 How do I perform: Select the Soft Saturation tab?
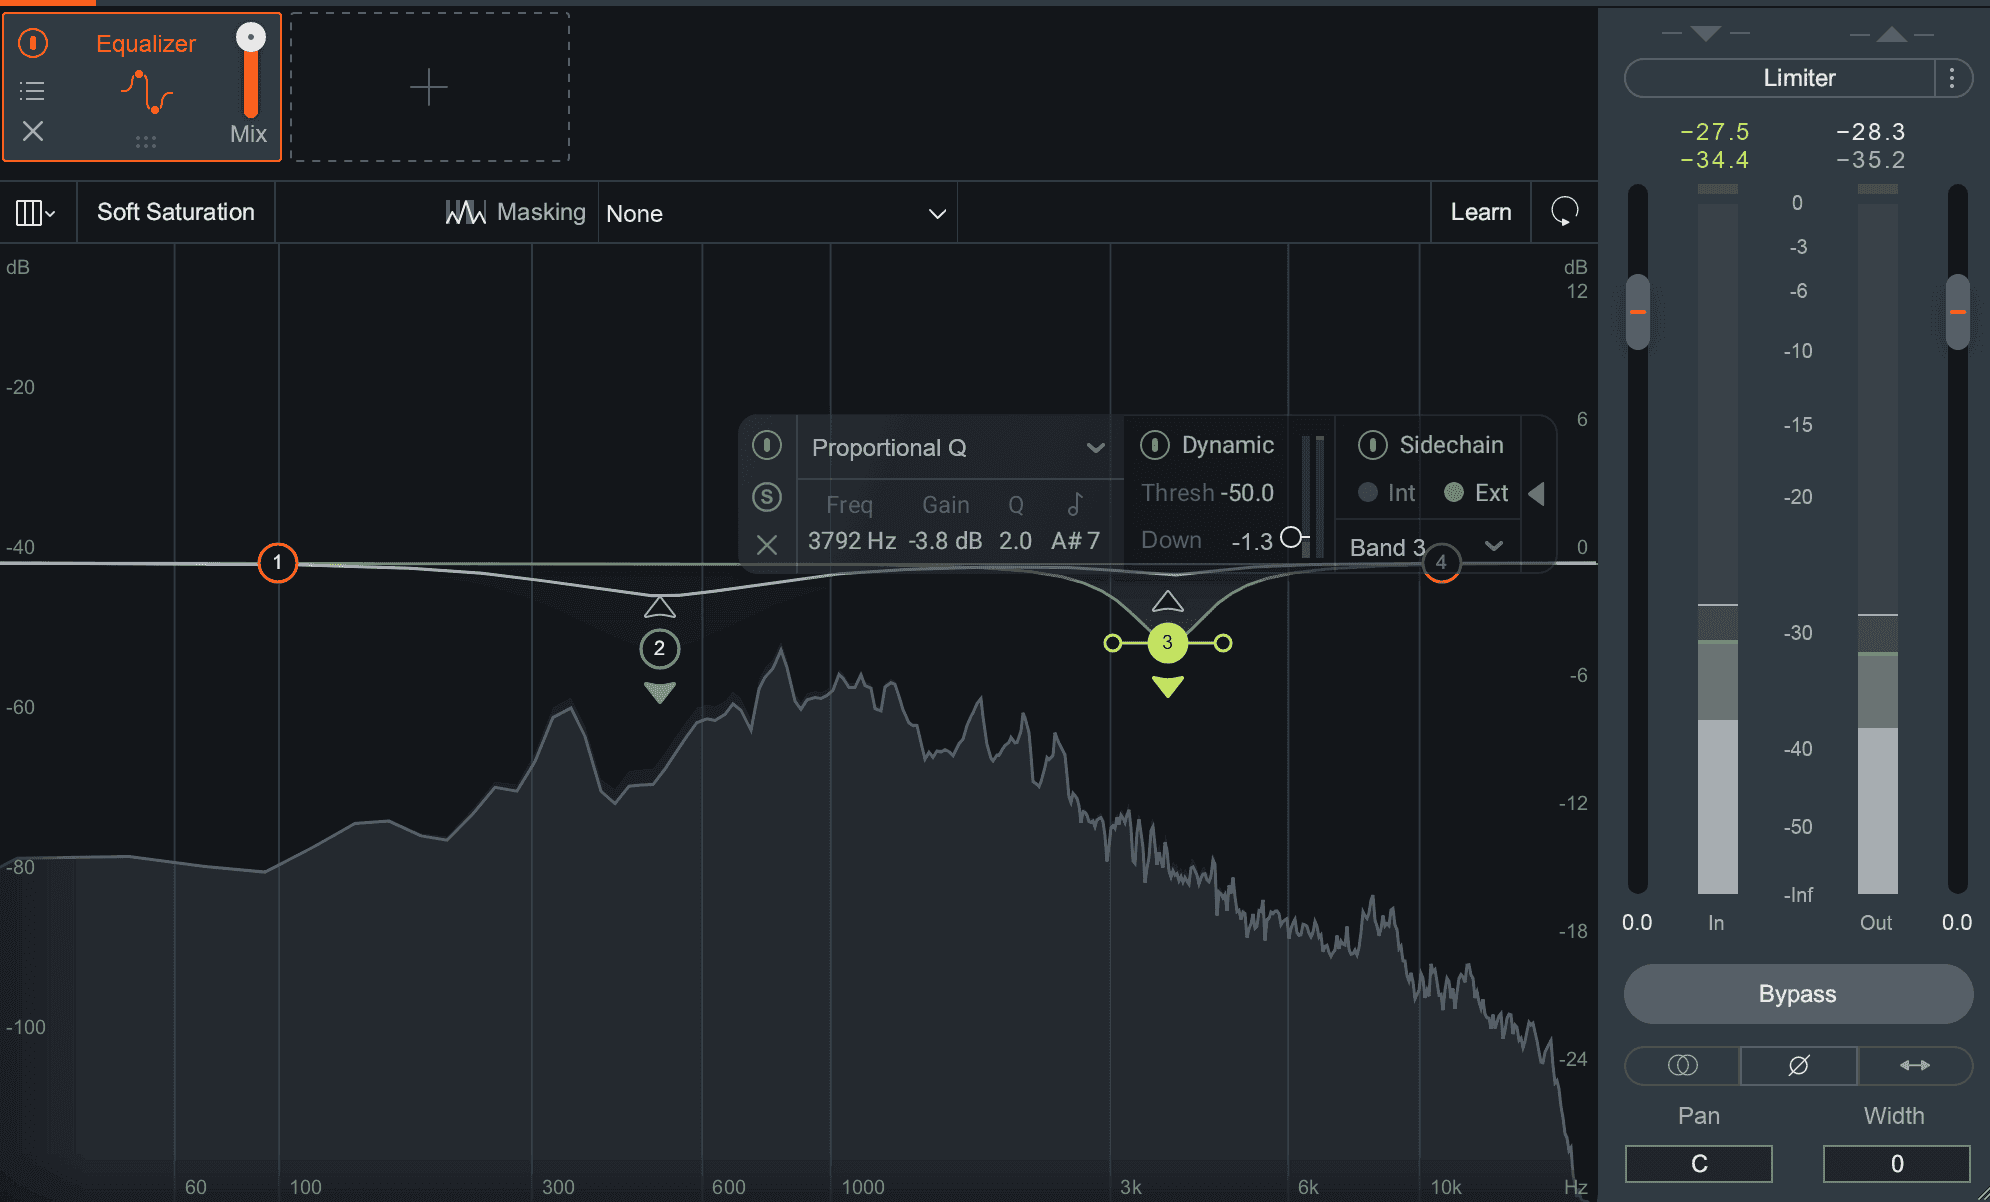click(x=176, y=212)
